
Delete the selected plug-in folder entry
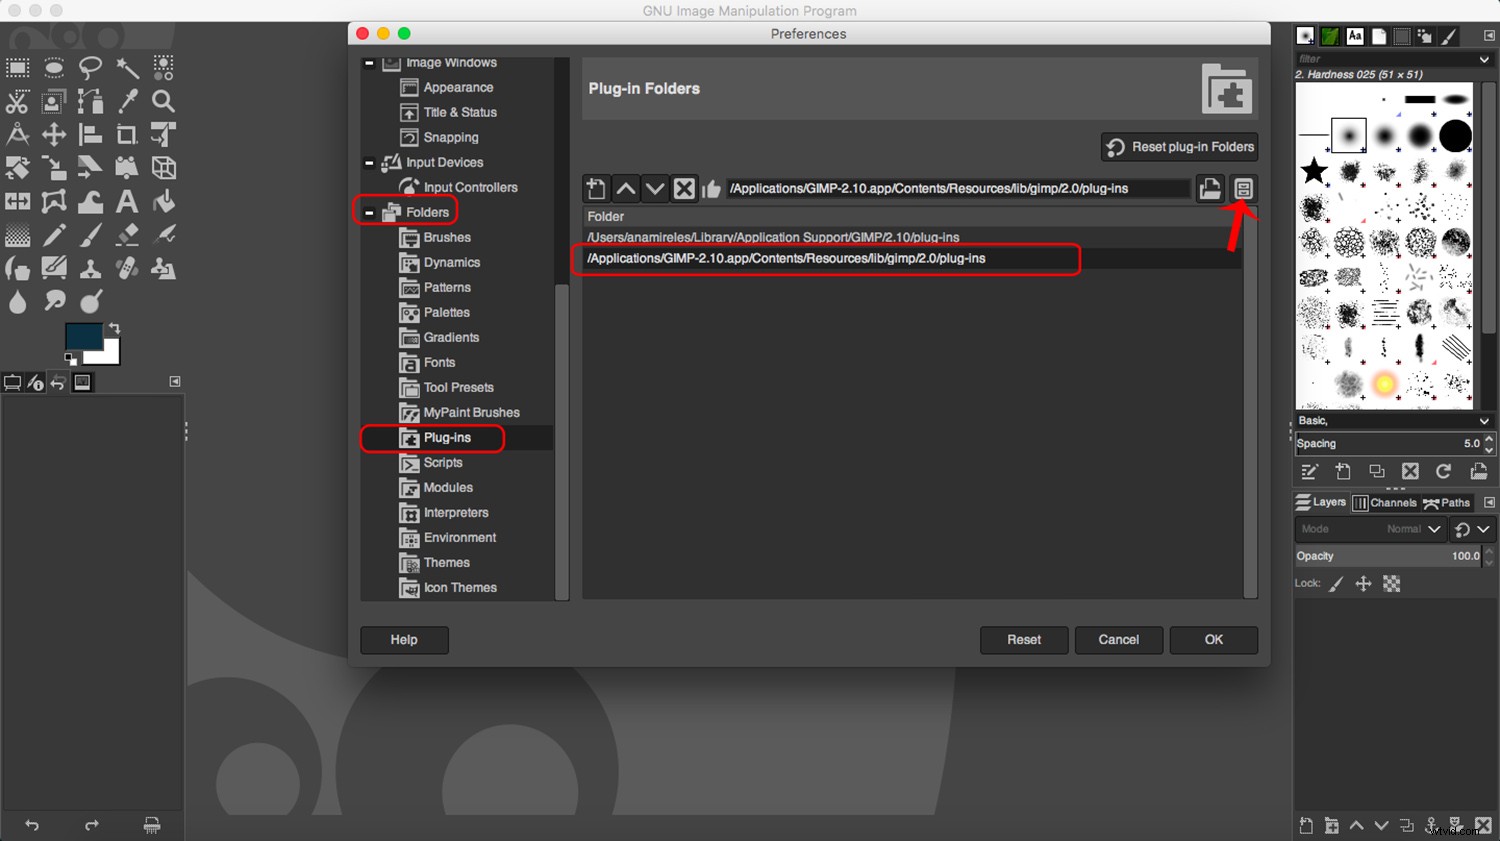tap(684, 188)
